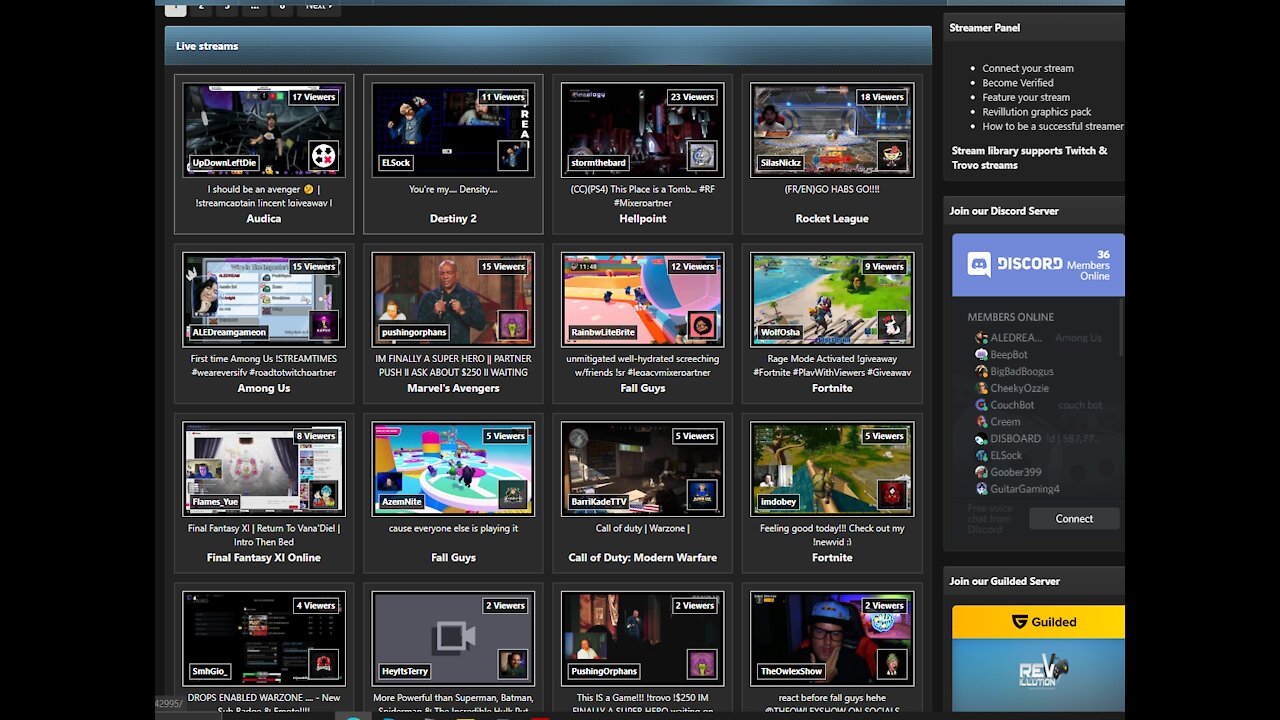Screen dimensions: 1280x720
Task: Click TheOwlexShow's avatar icon on the stream card
Action: click(892, 664)
